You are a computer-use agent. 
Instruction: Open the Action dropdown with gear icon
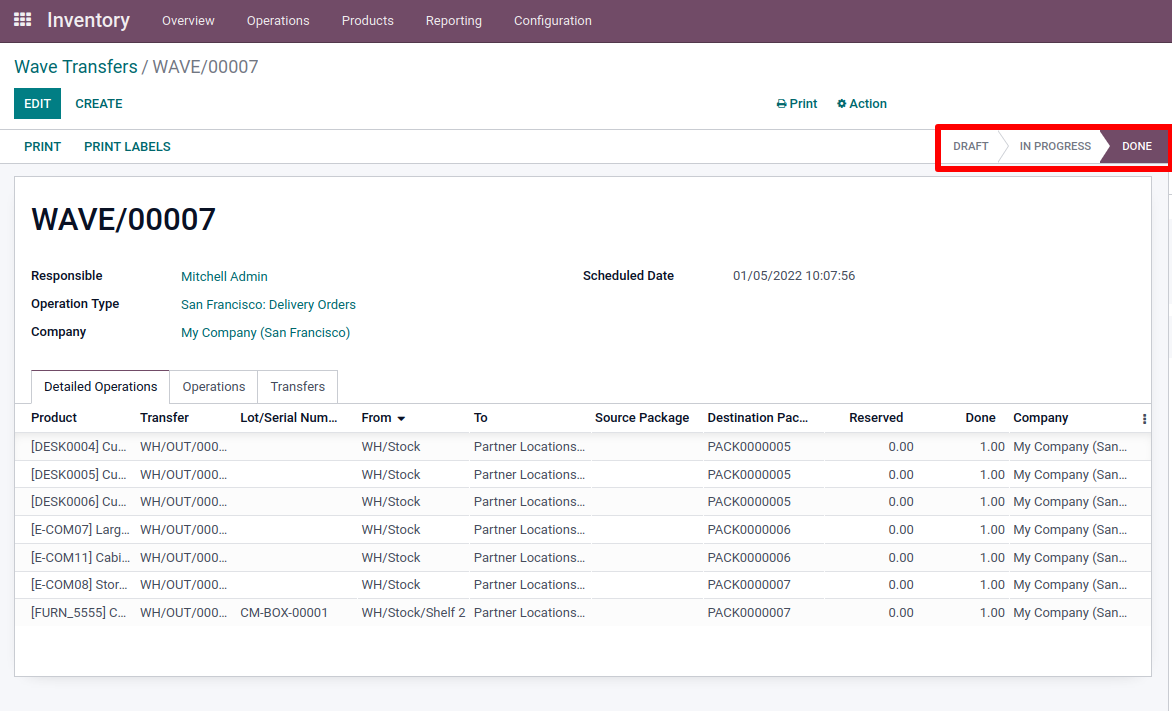tap(862, 104)
